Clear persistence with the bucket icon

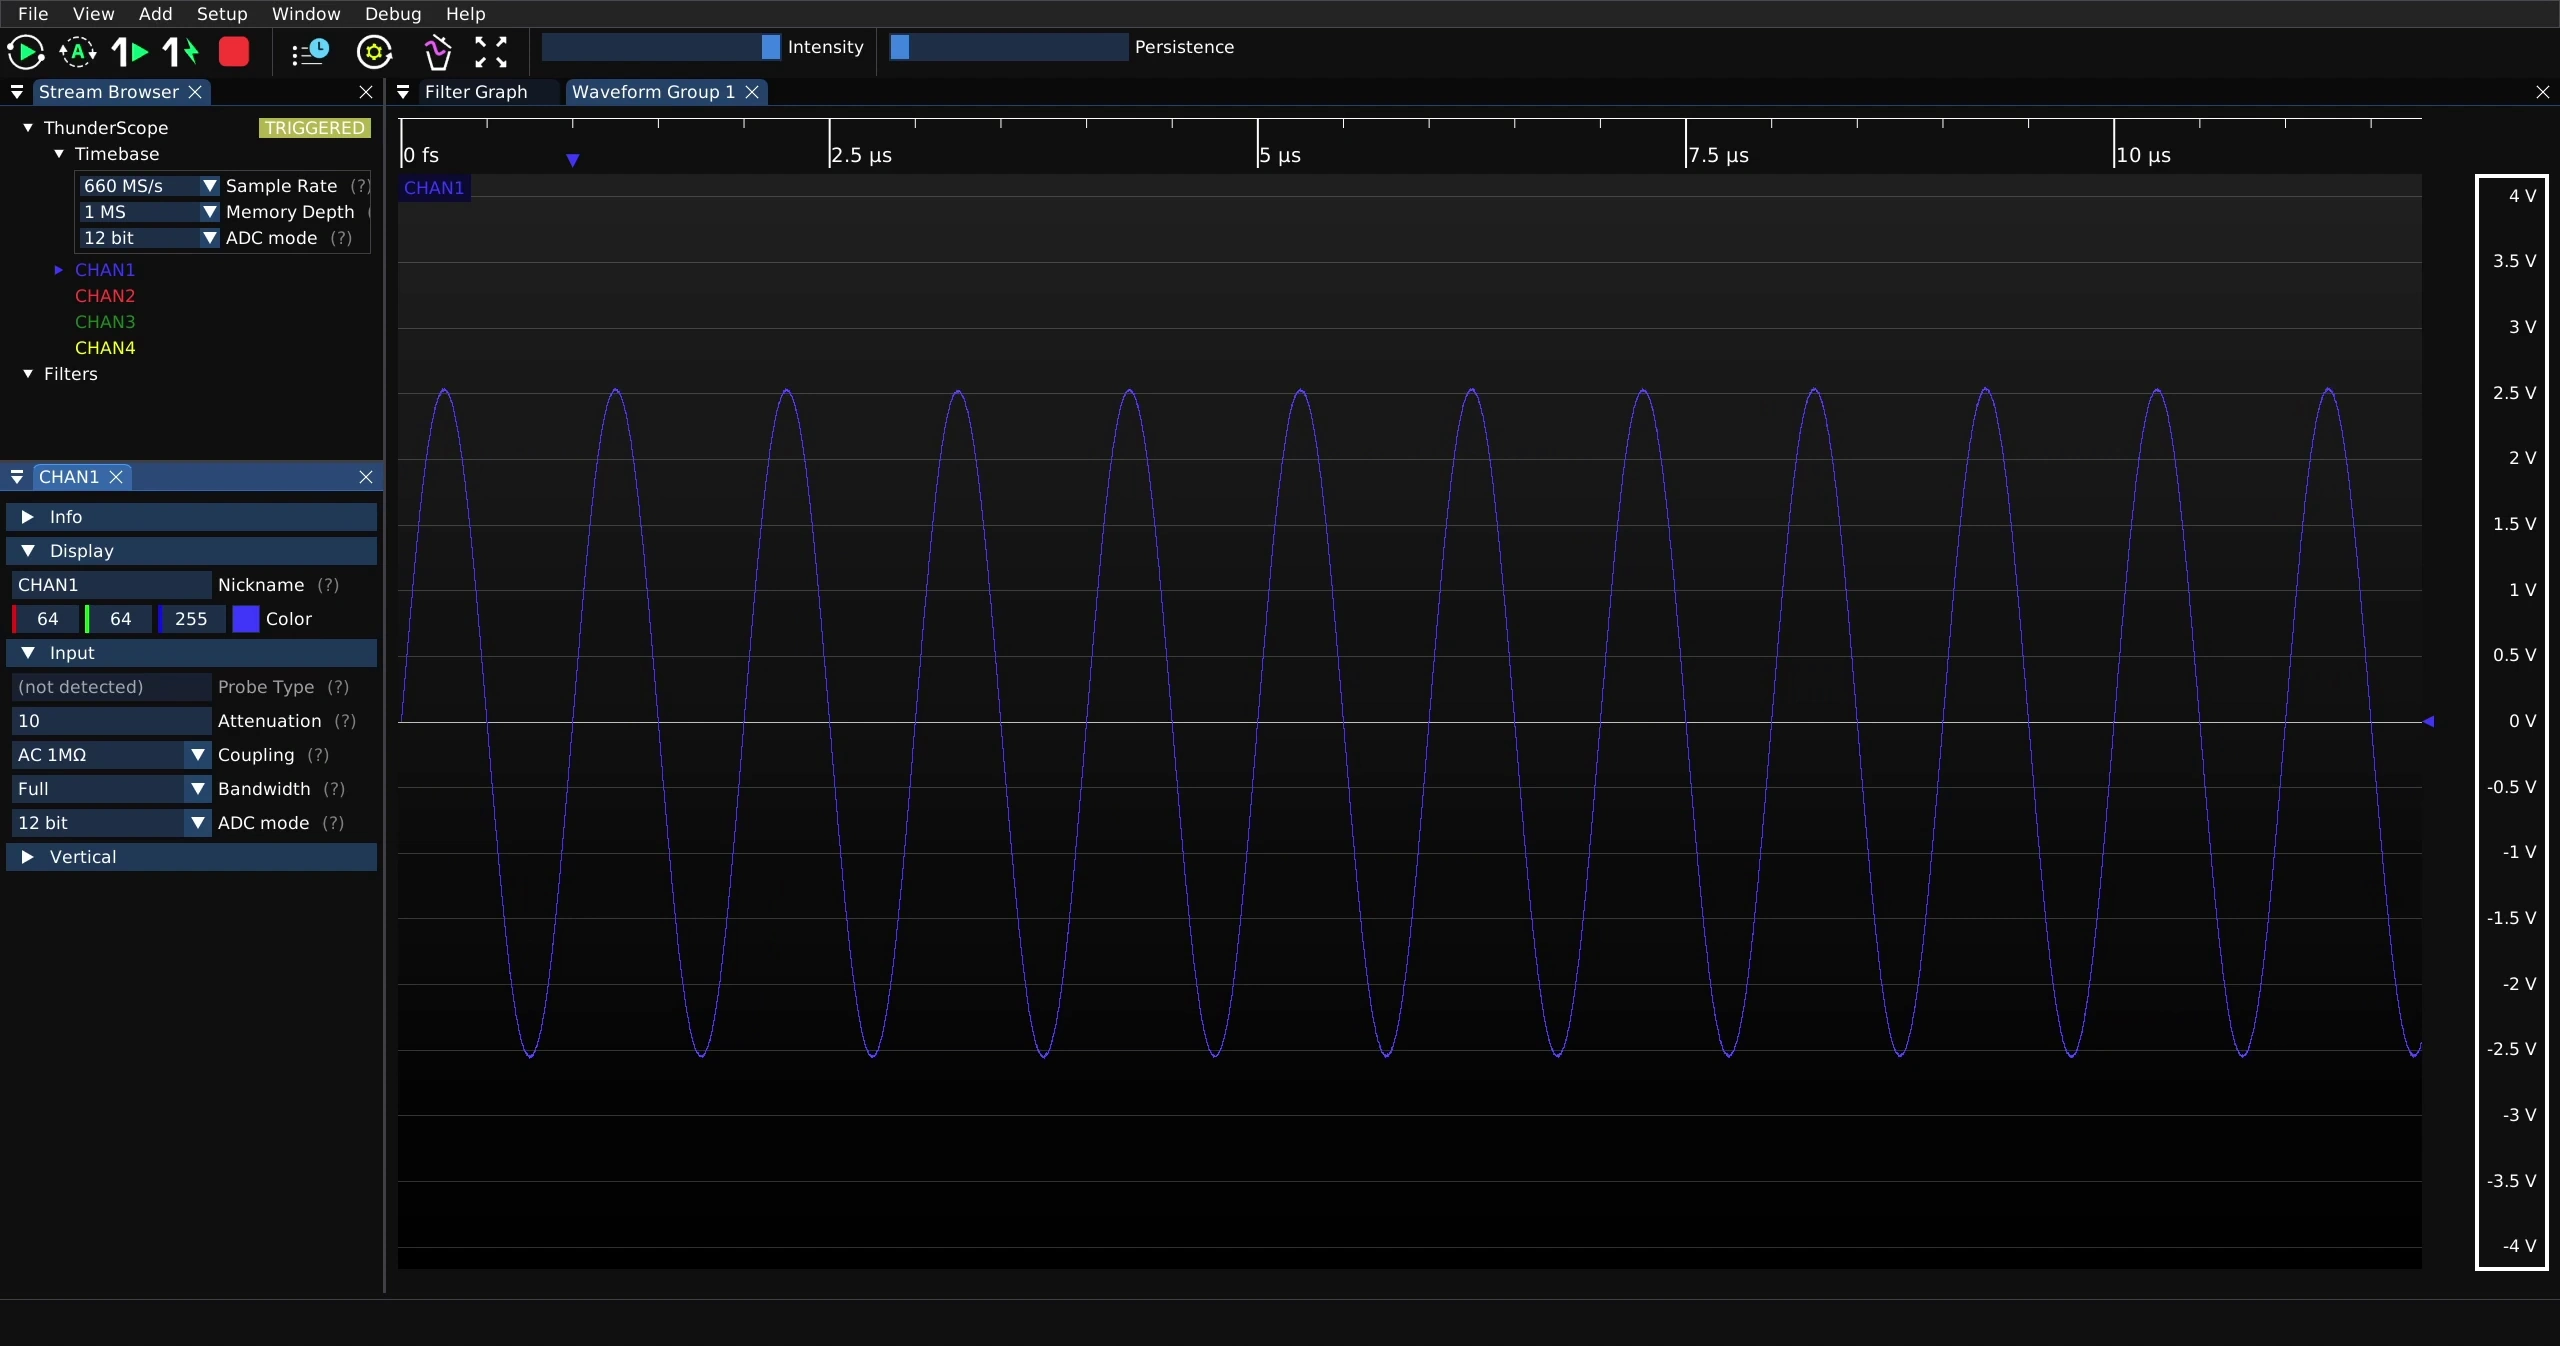point(437,52)
